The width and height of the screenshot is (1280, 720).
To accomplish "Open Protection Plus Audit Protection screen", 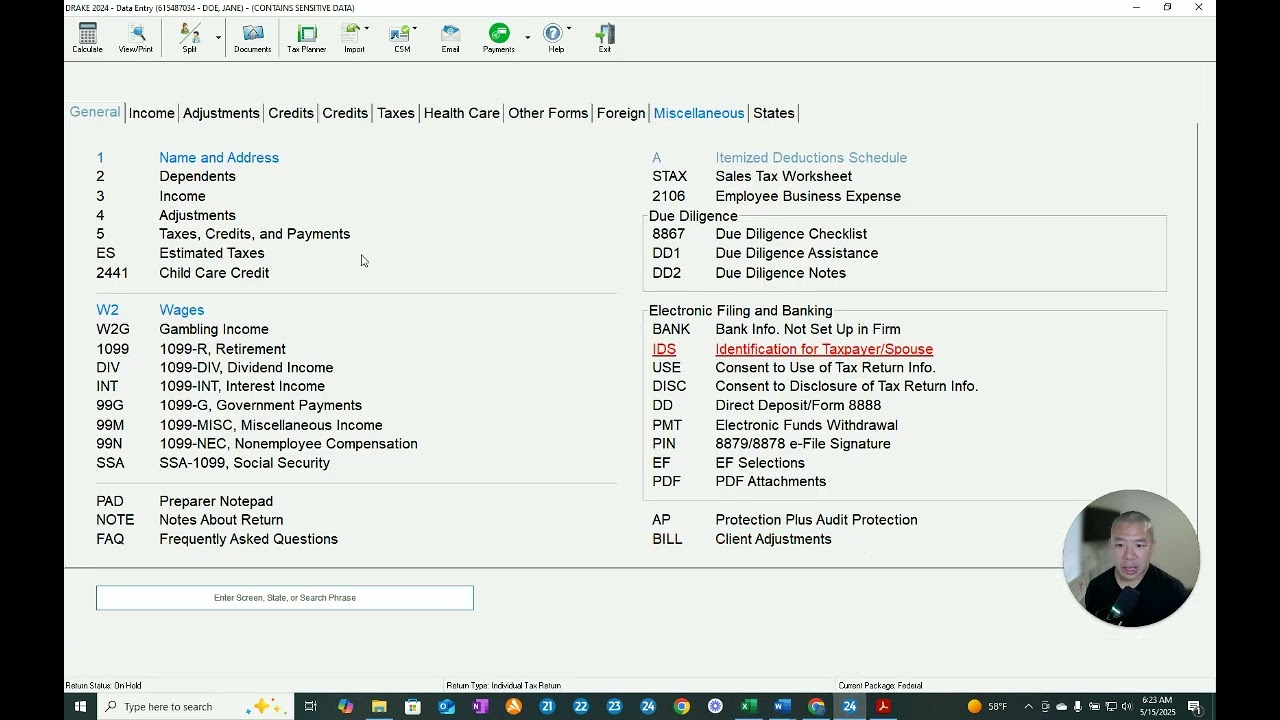I will point(816,520).
